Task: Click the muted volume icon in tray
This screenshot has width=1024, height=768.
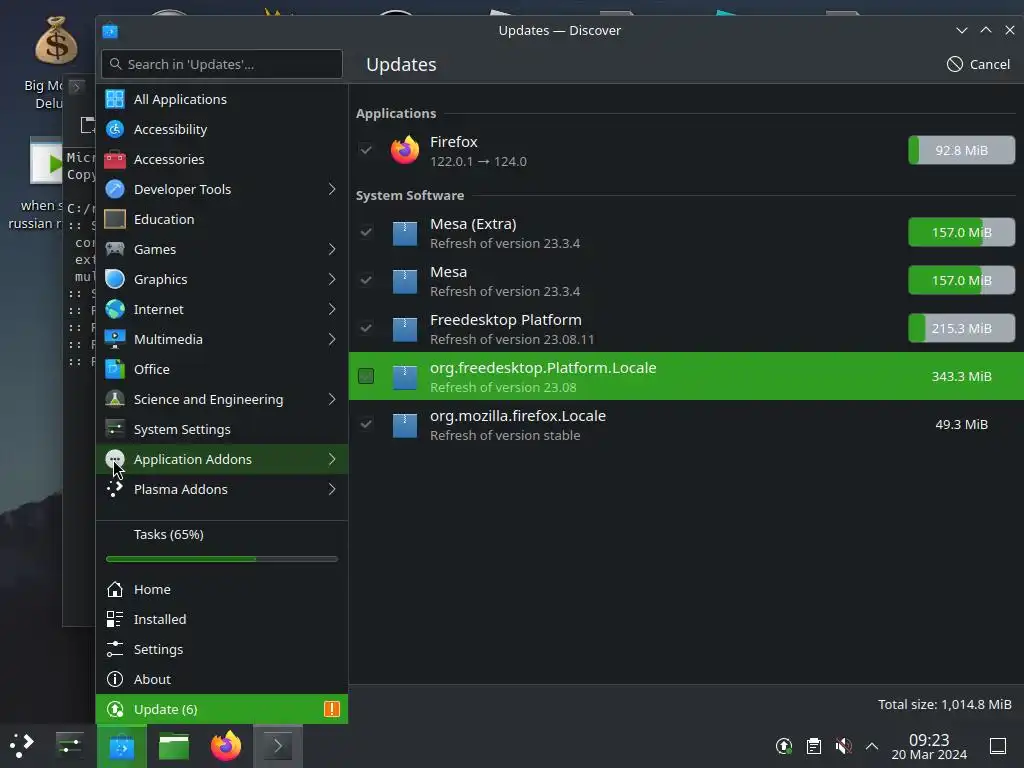Action: (843, 746)
